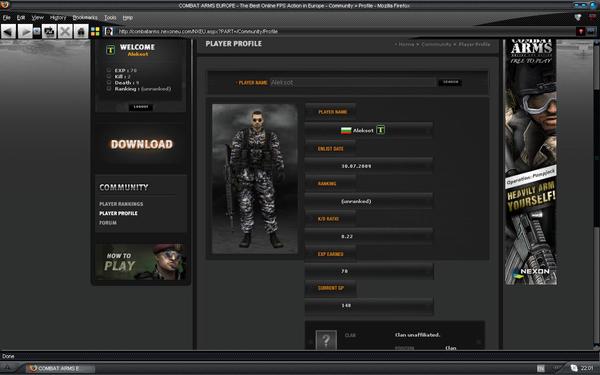Go forward with the Forward arrow button
The height and width of the screenshot is (375, 600).
[25, 31]
